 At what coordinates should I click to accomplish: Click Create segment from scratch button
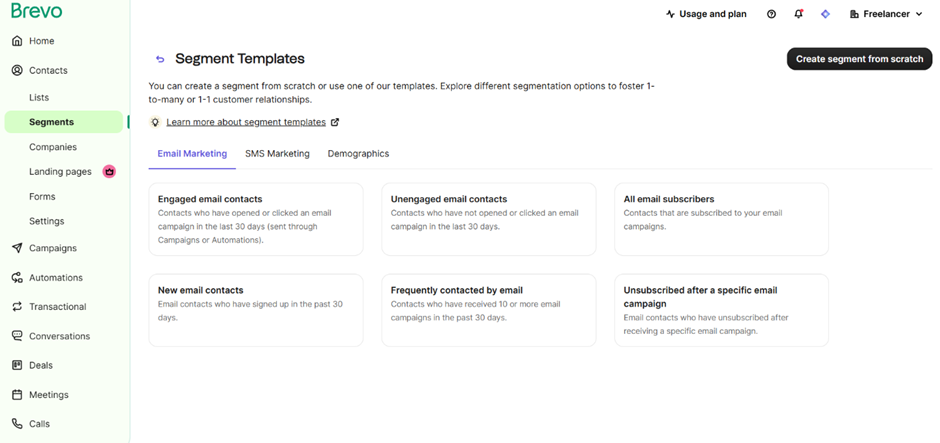click(x=859, y=59)
